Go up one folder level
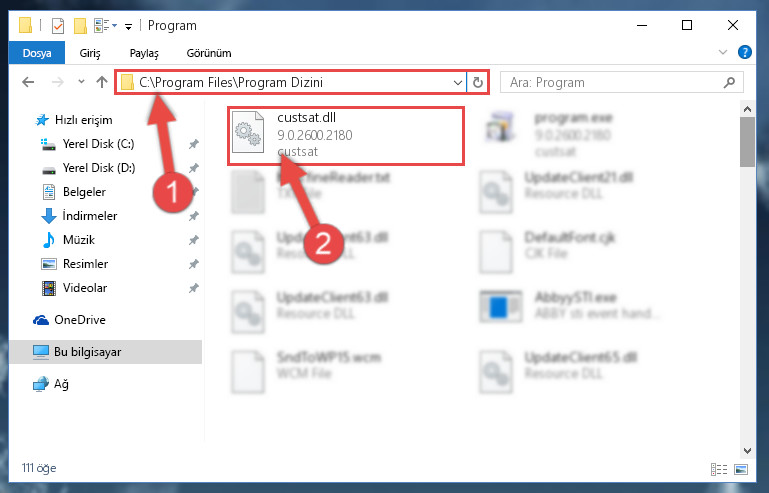 [102, 82]
